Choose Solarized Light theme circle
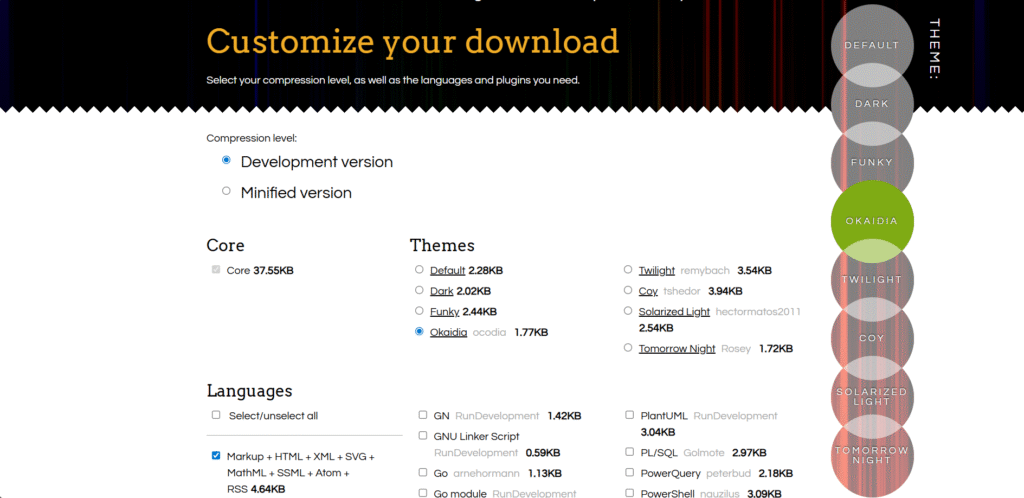The height and width of the screenshot is (498, 1024). click(x=871, y=396)
